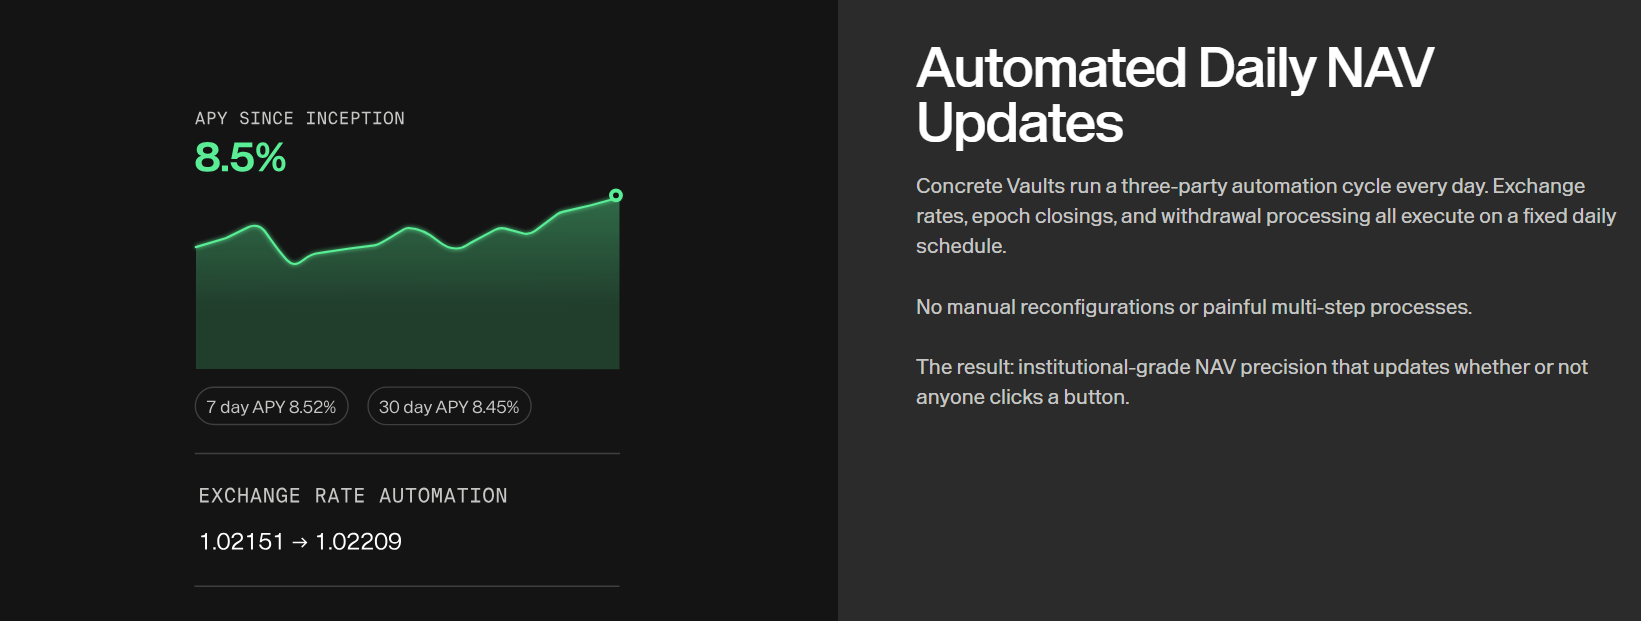Click the green endpoint marker on chart

click(x=616, y=195)
